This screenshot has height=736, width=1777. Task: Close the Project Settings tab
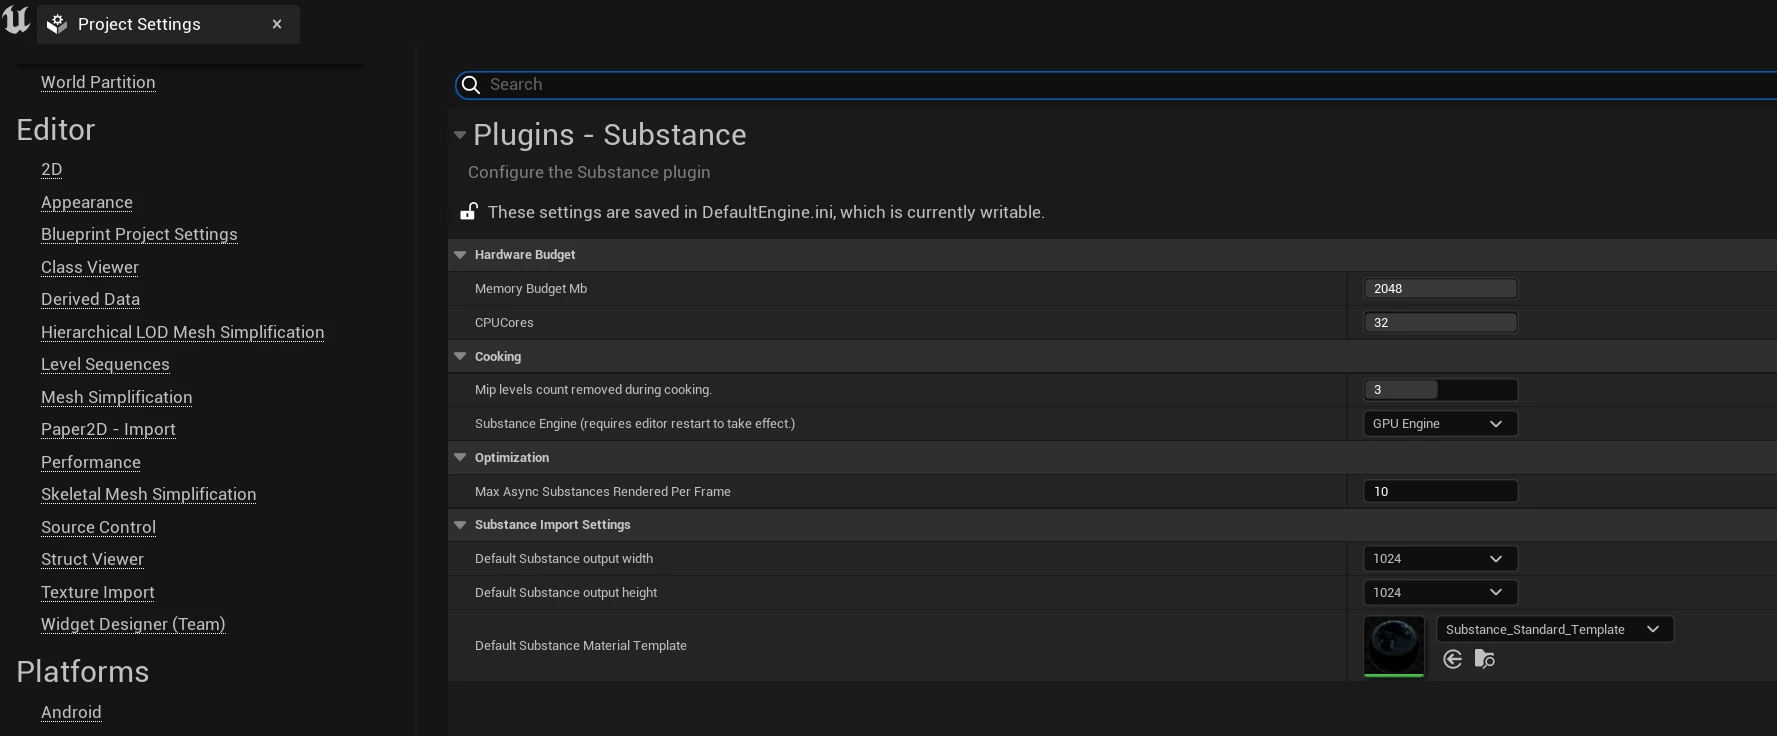coord(277,24)
